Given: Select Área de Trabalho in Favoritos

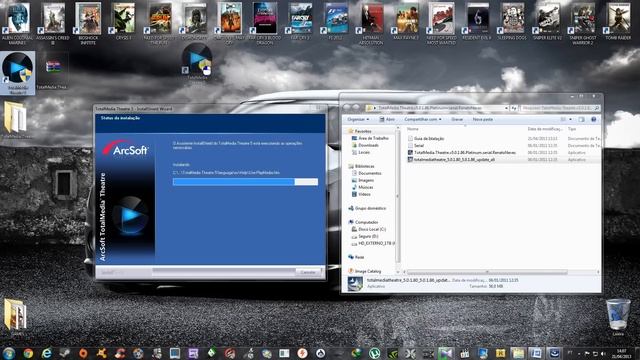Looking at the screenshot, I should 370,138.
